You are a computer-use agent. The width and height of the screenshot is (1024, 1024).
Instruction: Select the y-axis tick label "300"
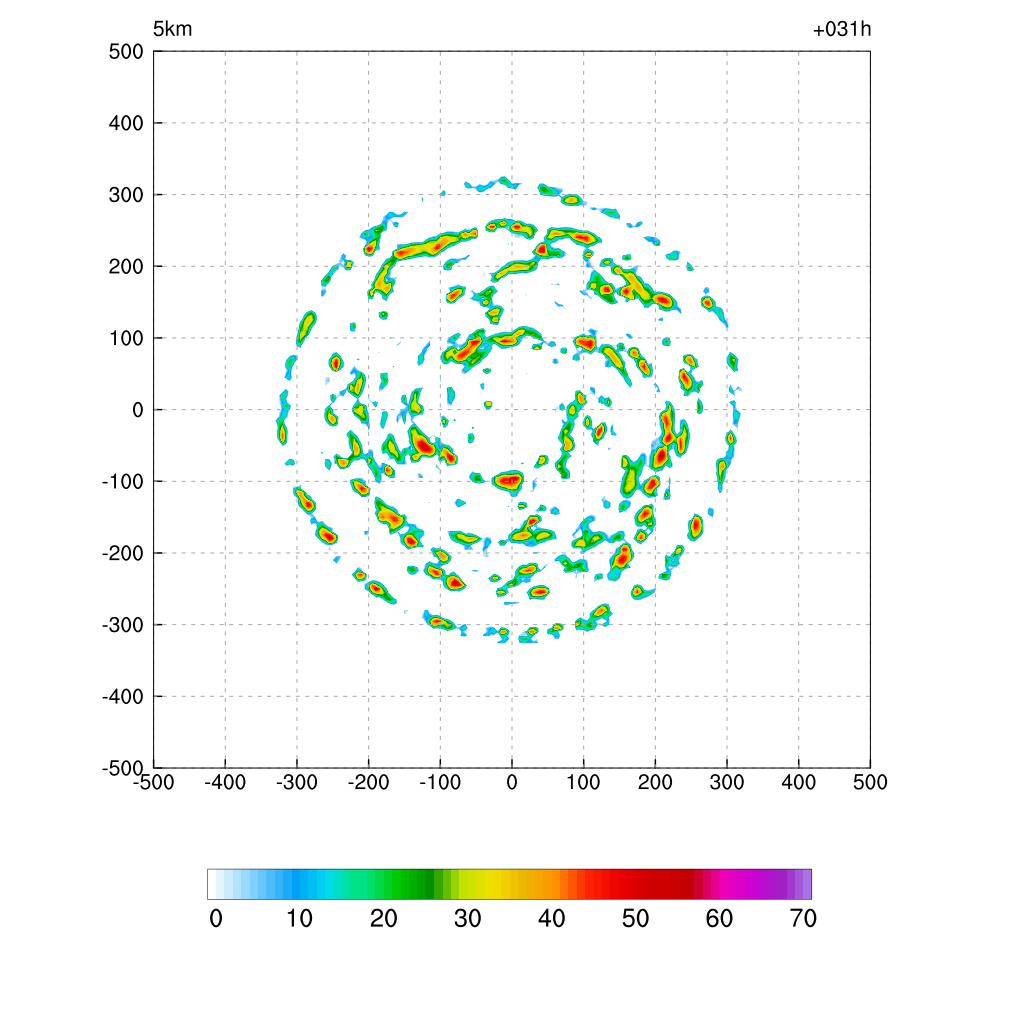126,195
